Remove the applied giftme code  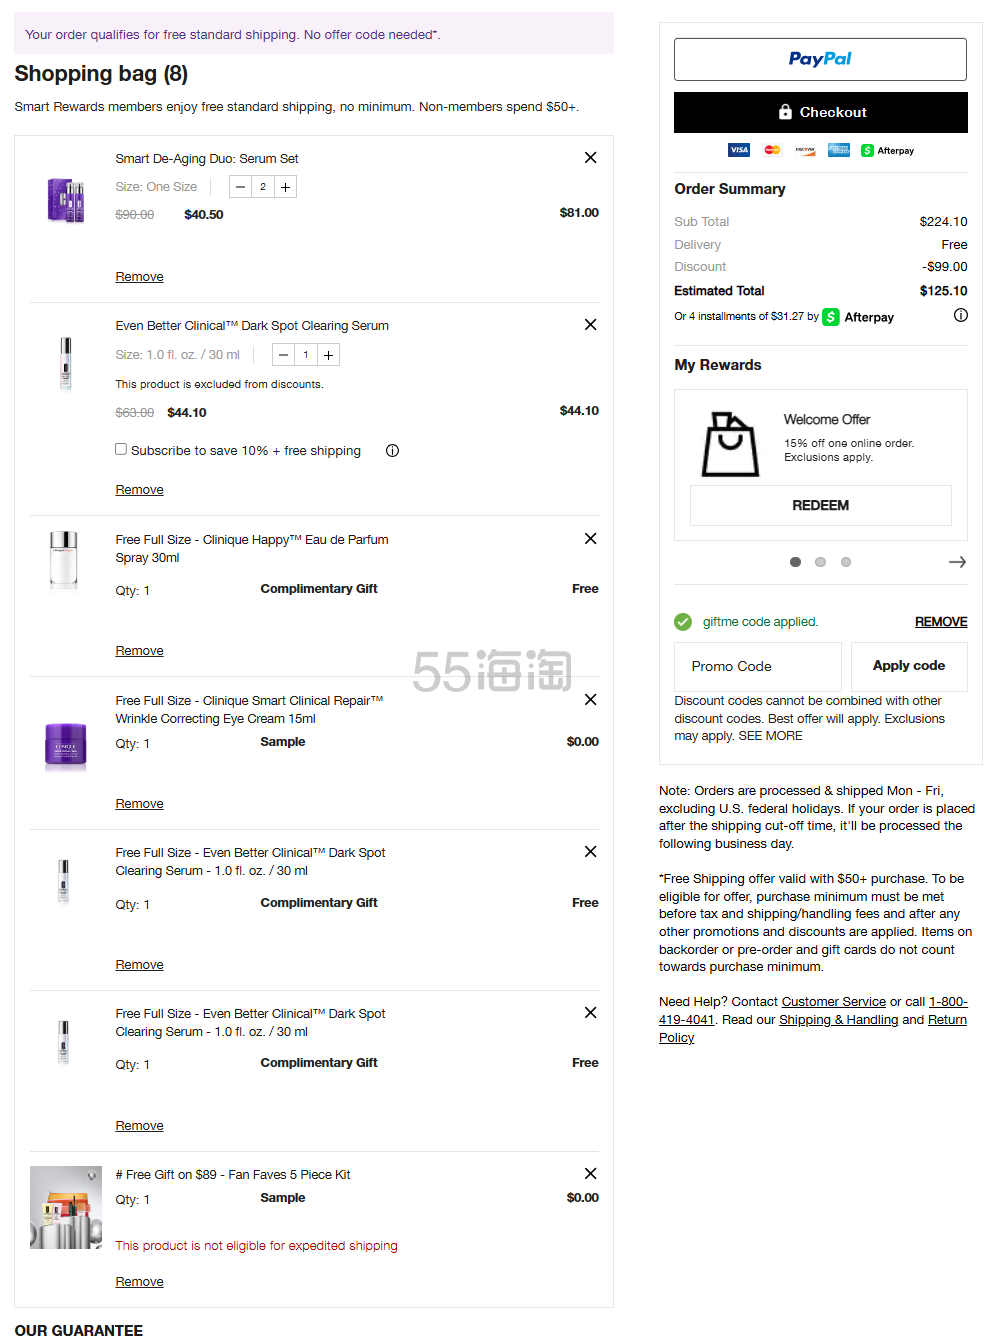pyautogui.click(x=940, y=622)
